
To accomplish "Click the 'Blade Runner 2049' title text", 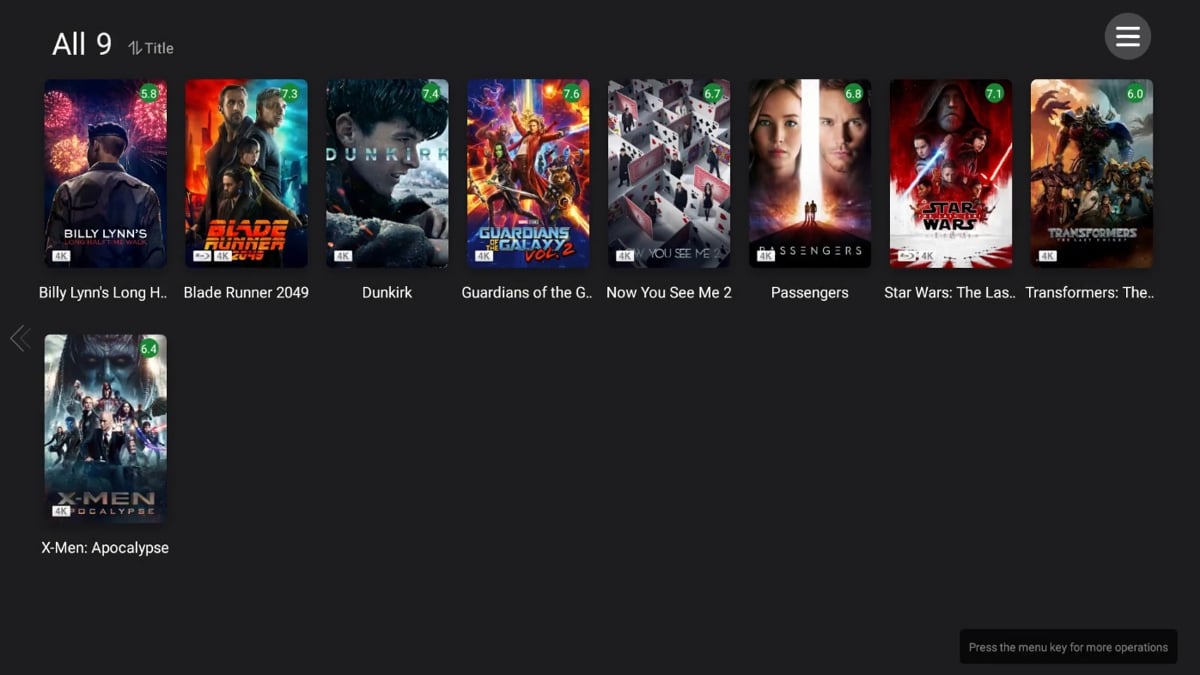I will tap(246, 293).
